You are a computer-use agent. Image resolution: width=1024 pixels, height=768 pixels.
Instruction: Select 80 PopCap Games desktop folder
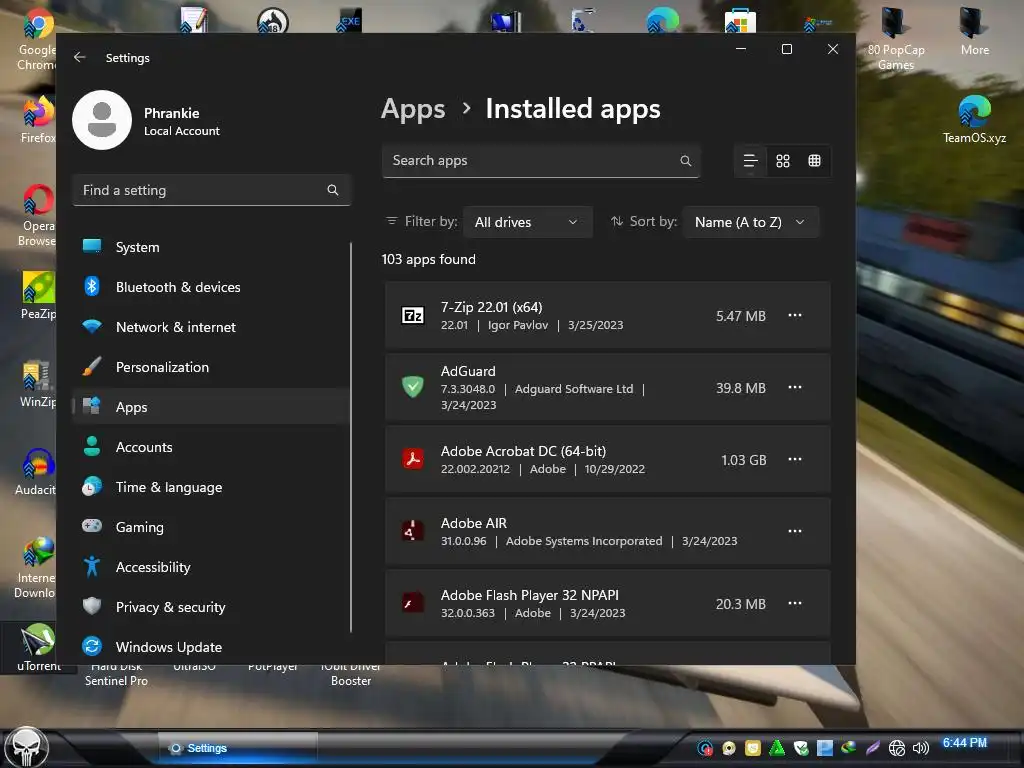(895, 39)
